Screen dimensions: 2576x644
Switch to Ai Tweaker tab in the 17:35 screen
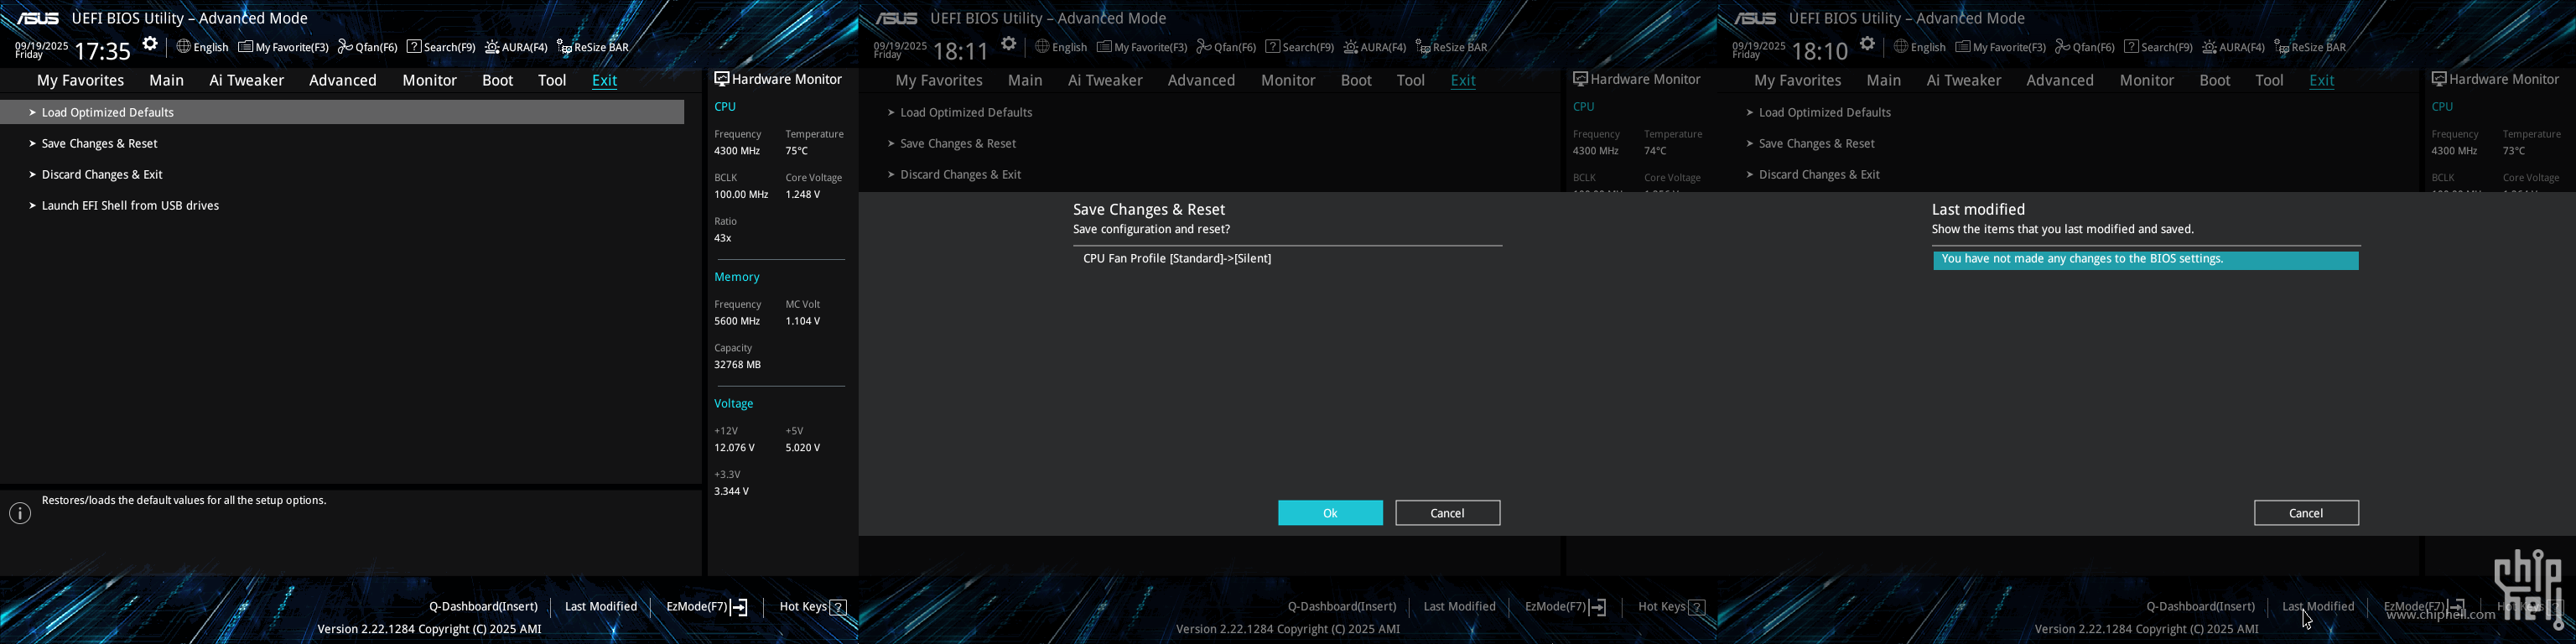(247, 80)
